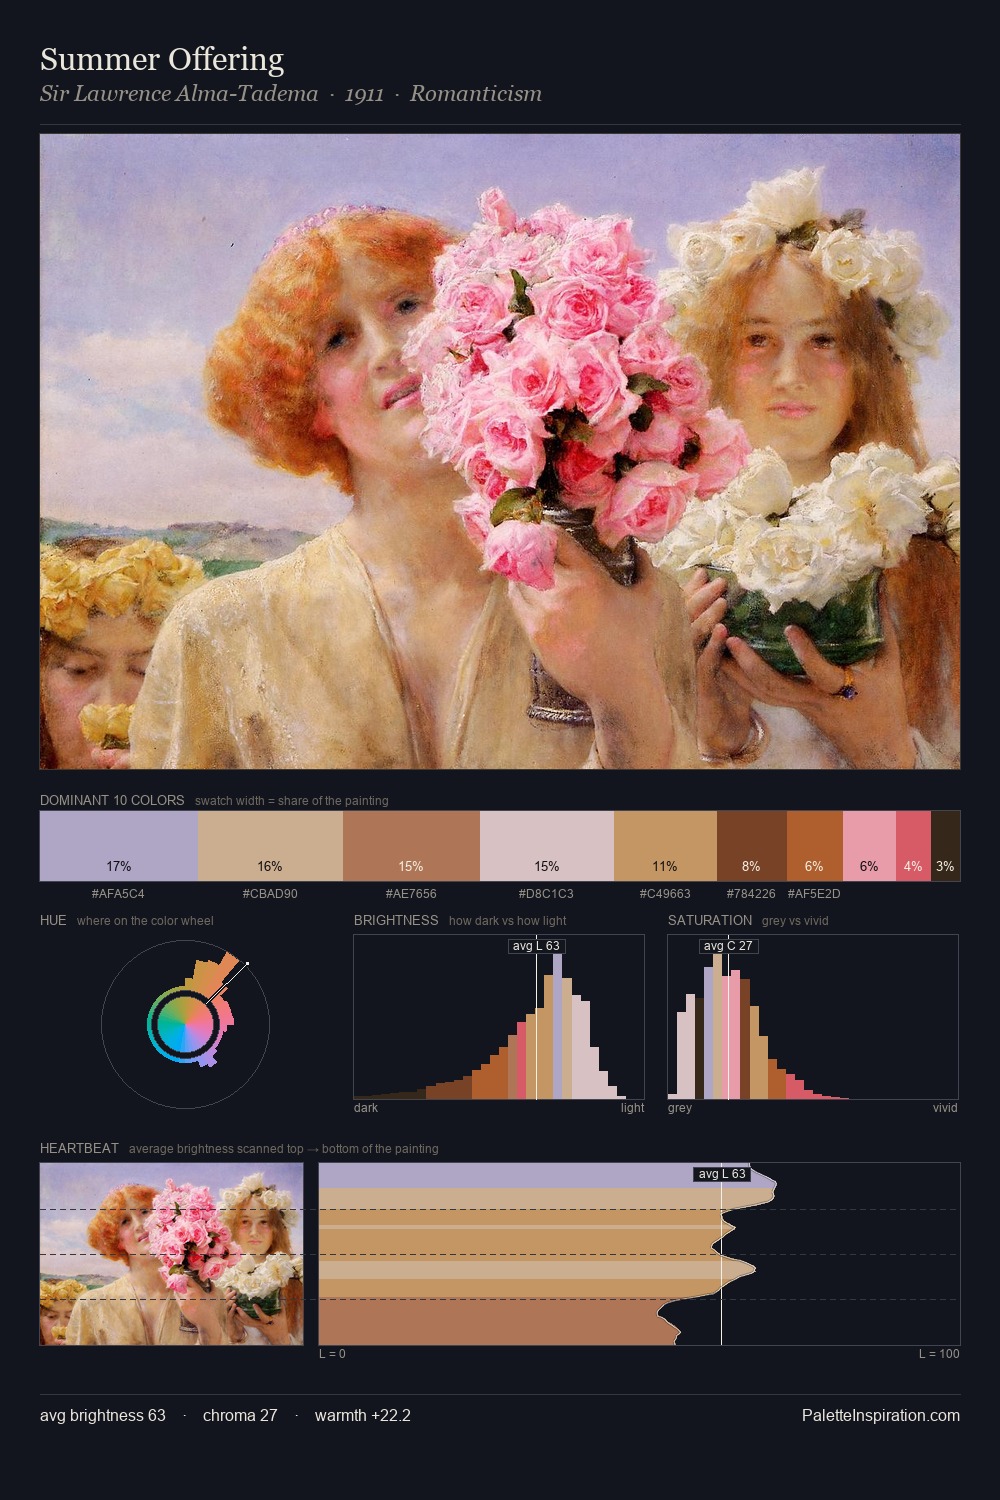Click hex code #AE7656
The image size is (1000, 1500).
(x=411, y=894)
